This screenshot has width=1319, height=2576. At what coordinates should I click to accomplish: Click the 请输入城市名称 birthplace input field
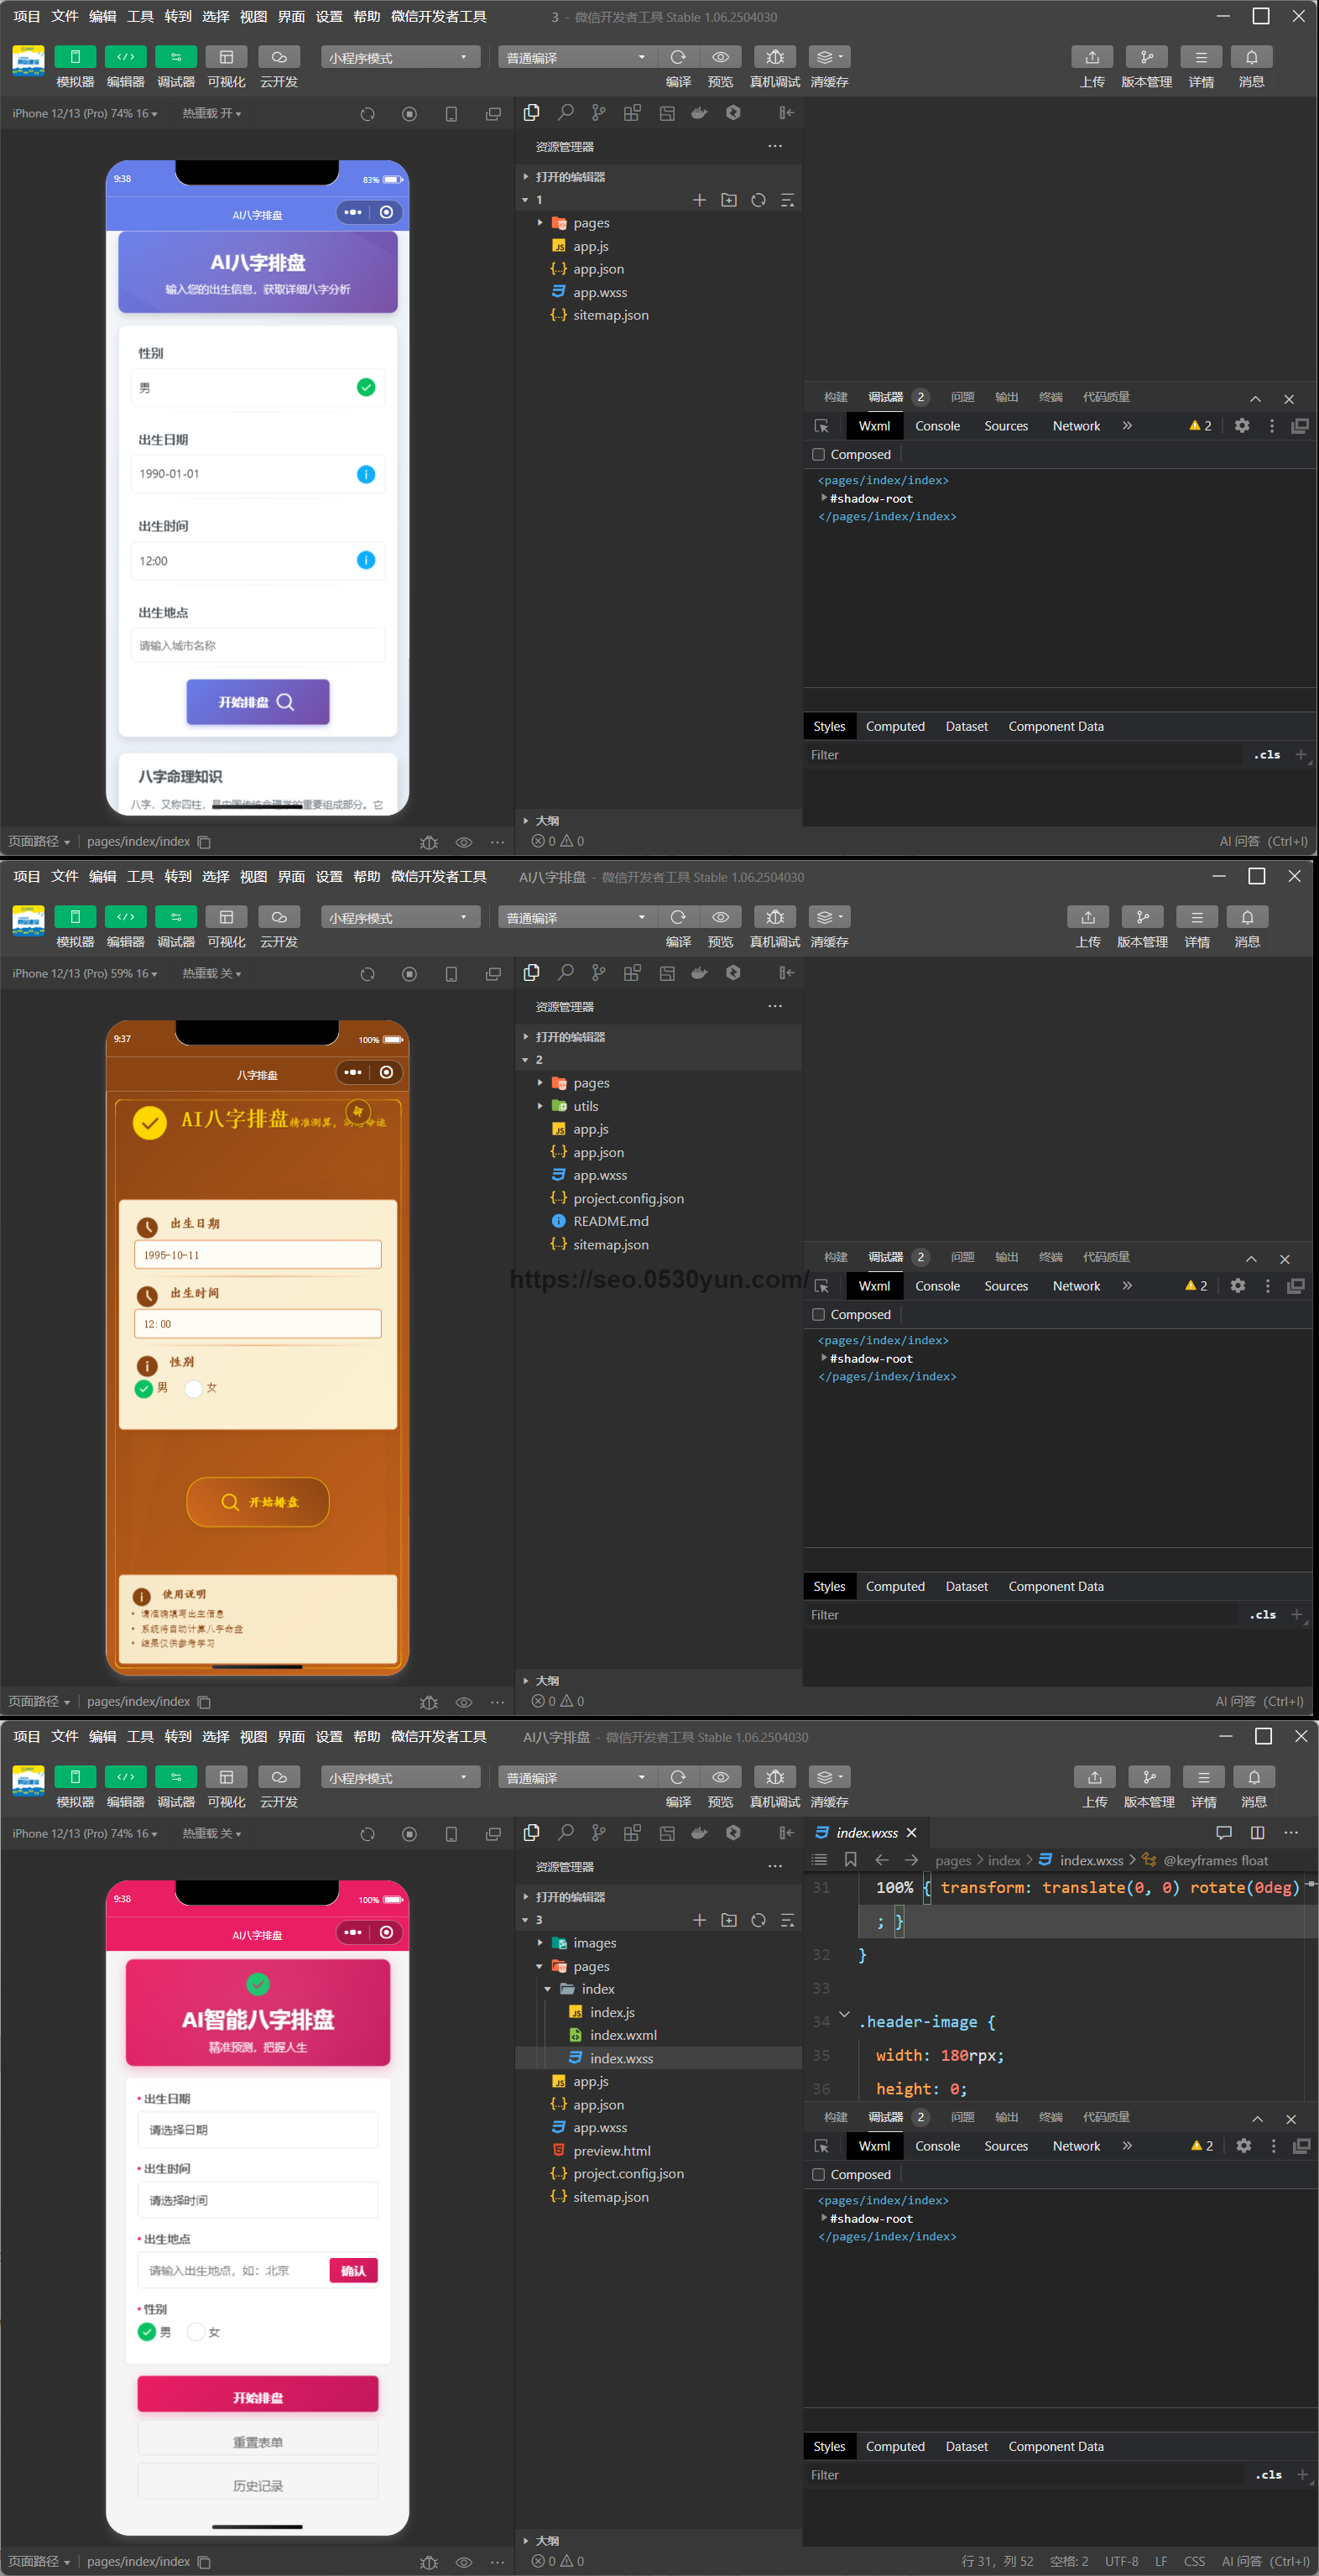(257, 645)
